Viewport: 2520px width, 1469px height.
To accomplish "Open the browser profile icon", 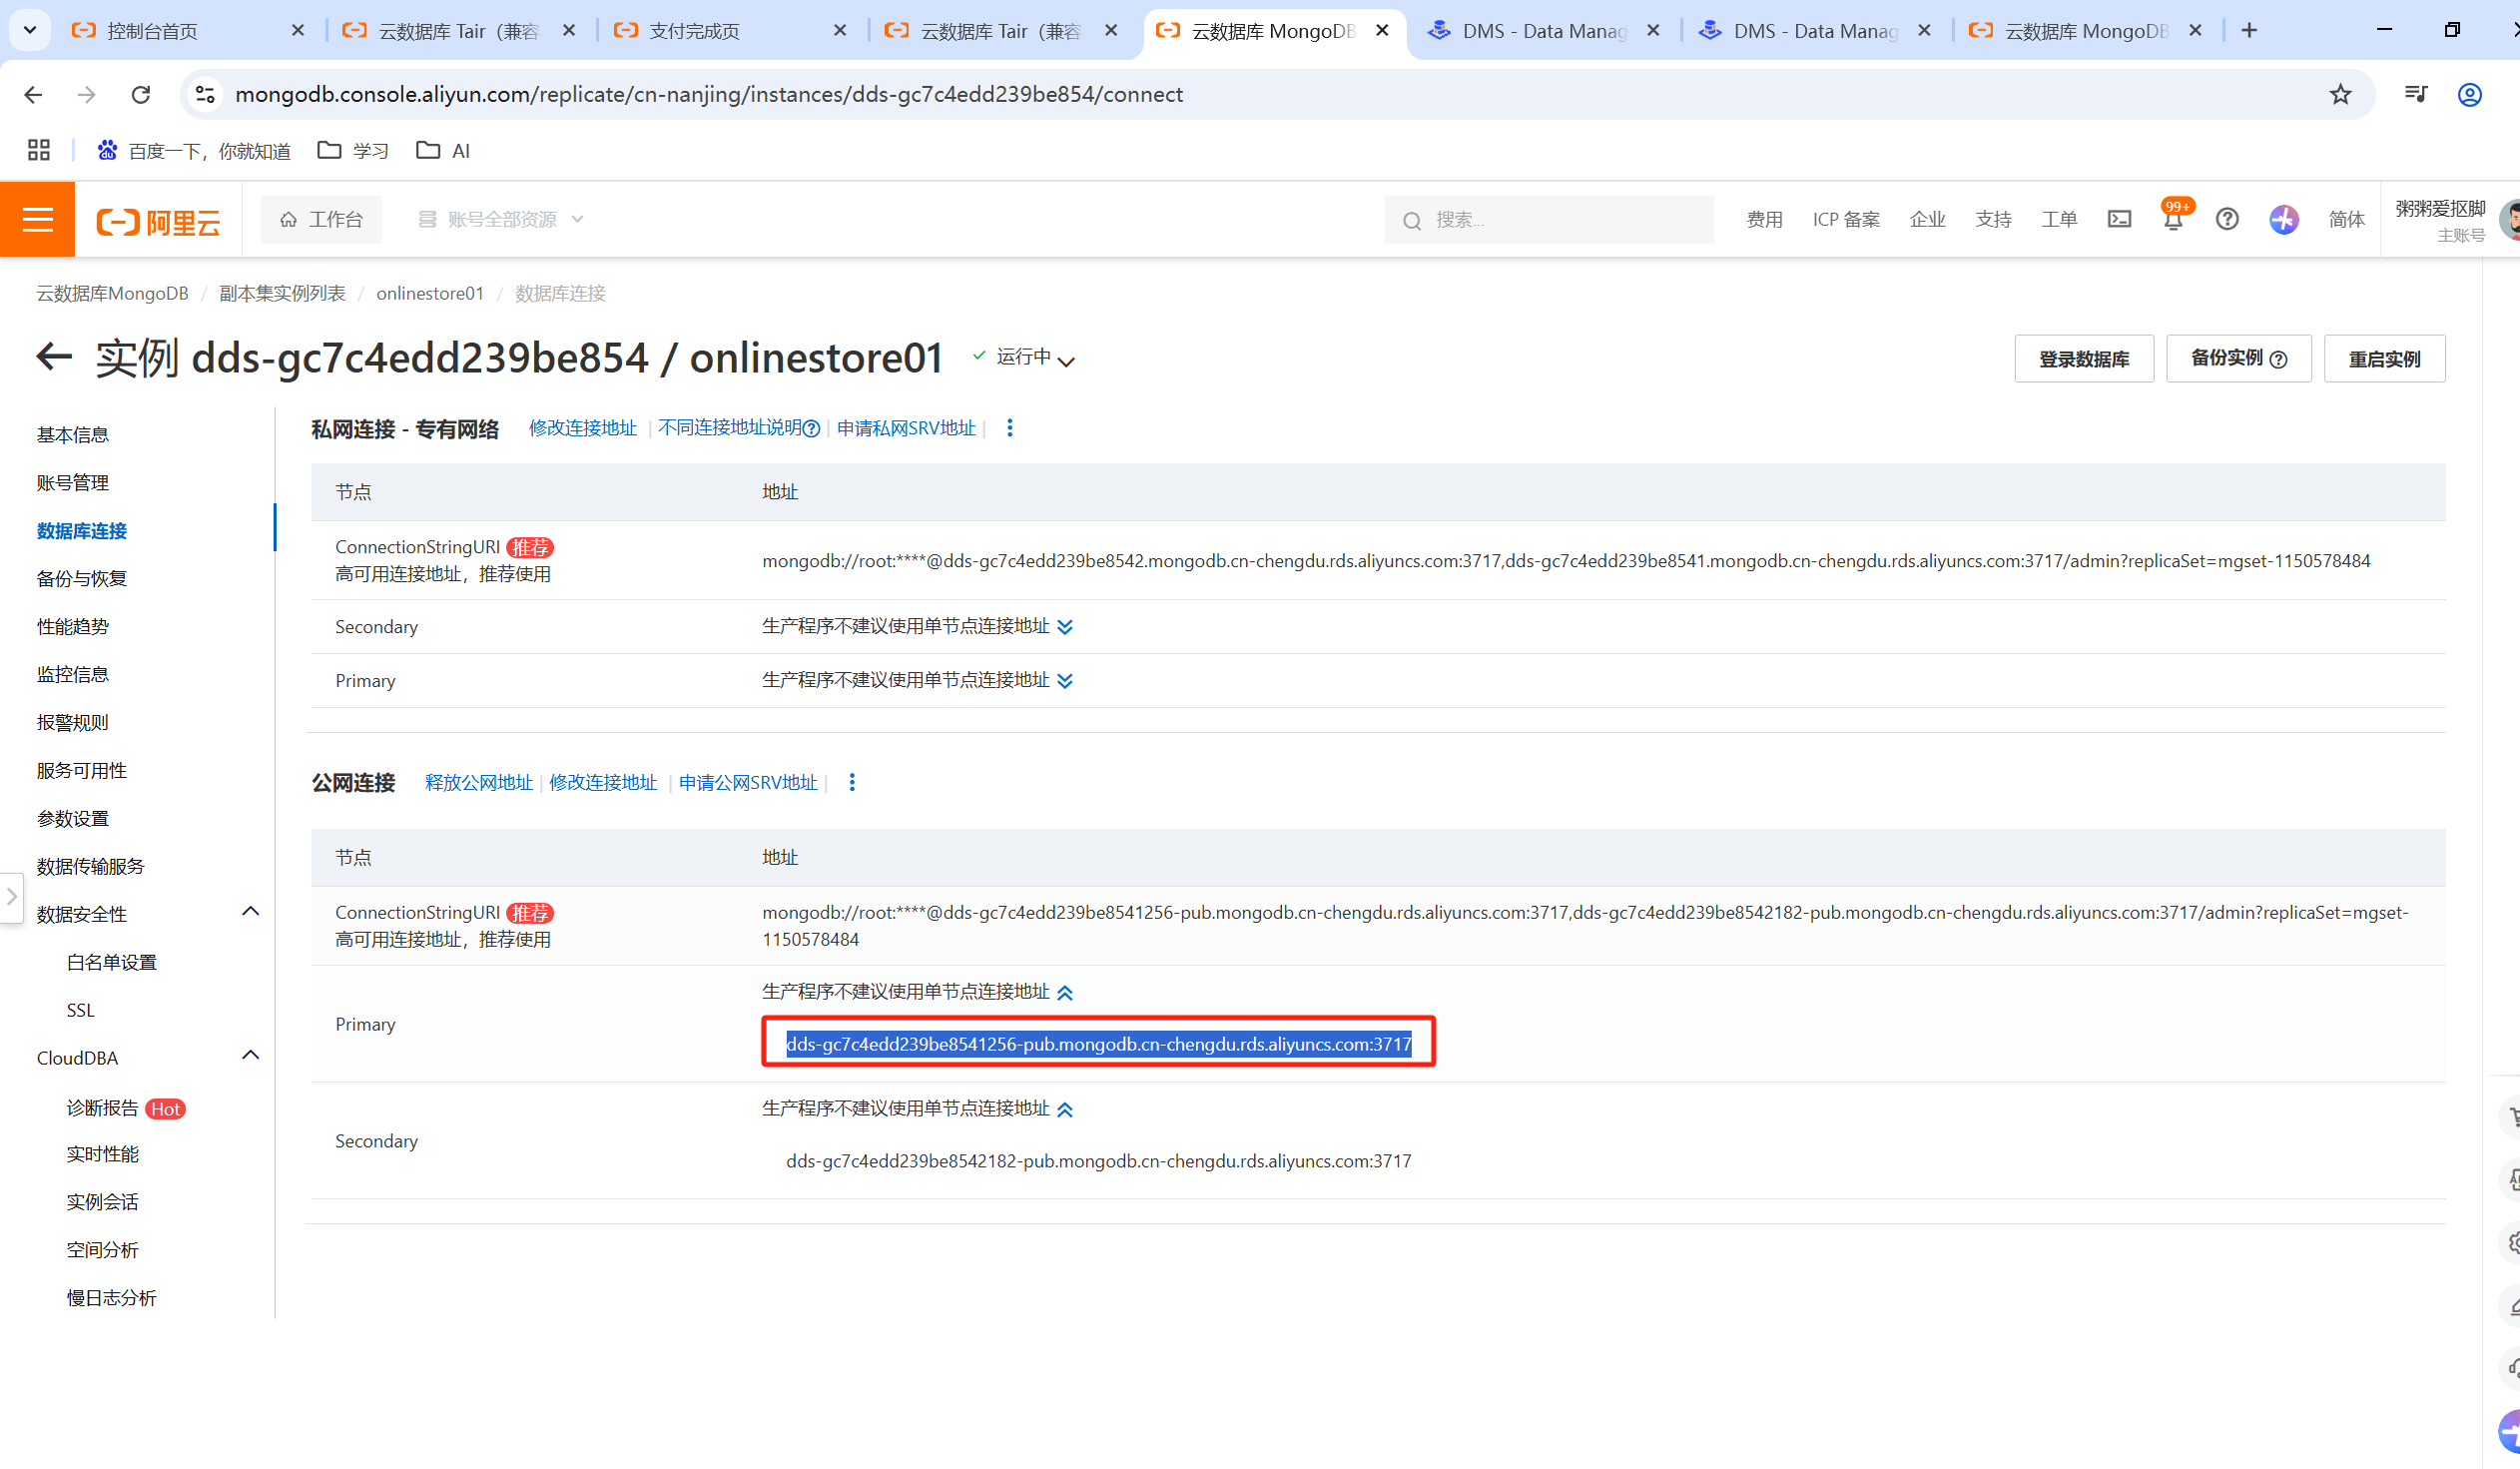I will [2469, 94].
